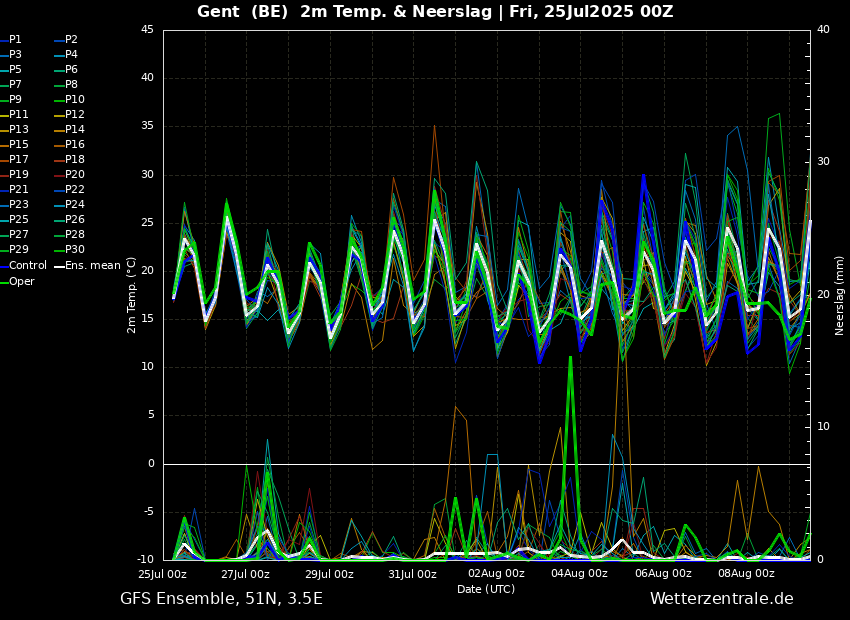This screenshot has height=620, width=850.
Task: Select the Oper run legend entry
Action: point(22,281)
